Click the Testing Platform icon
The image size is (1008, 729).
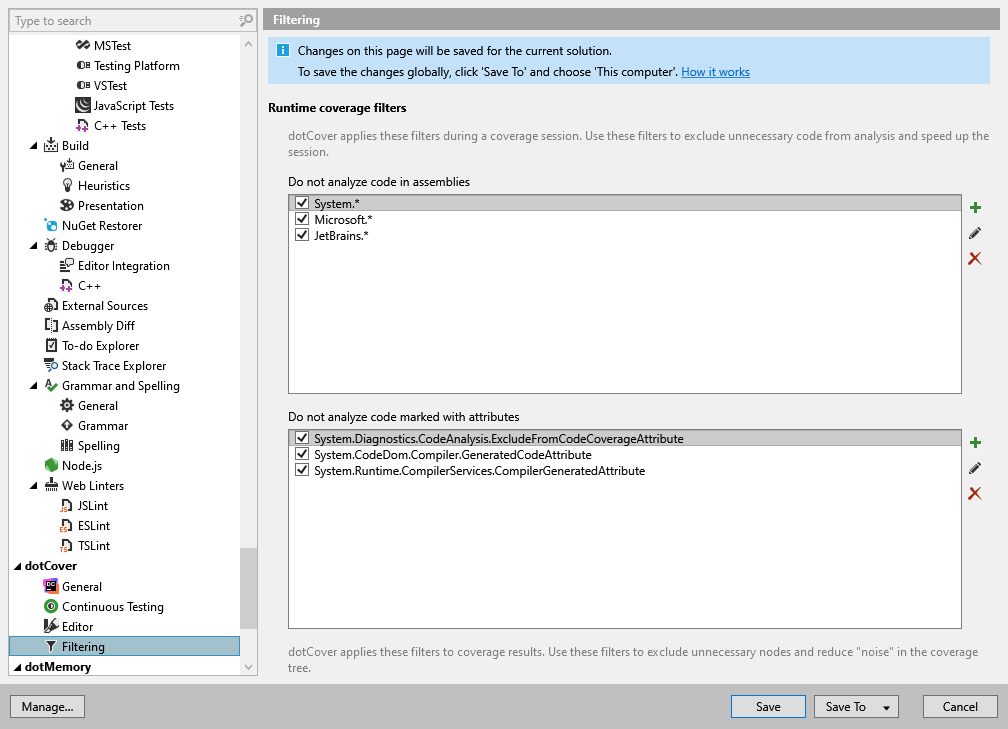83,65
